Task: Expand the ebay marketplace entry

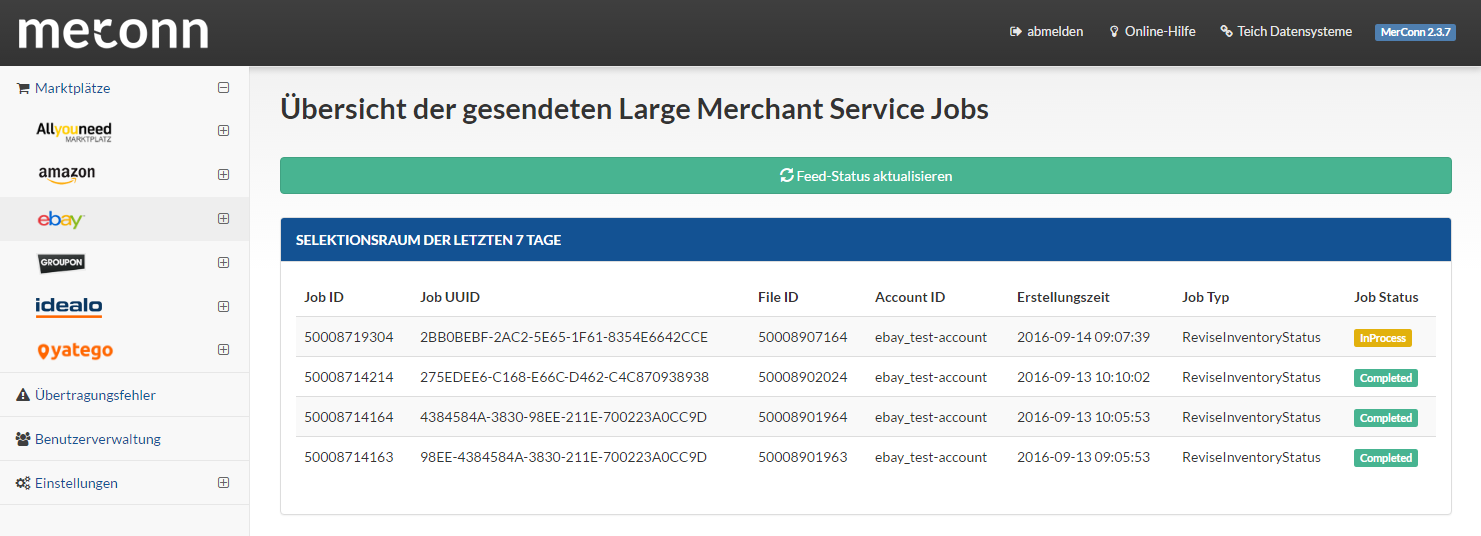Action: tap(223, 219)
